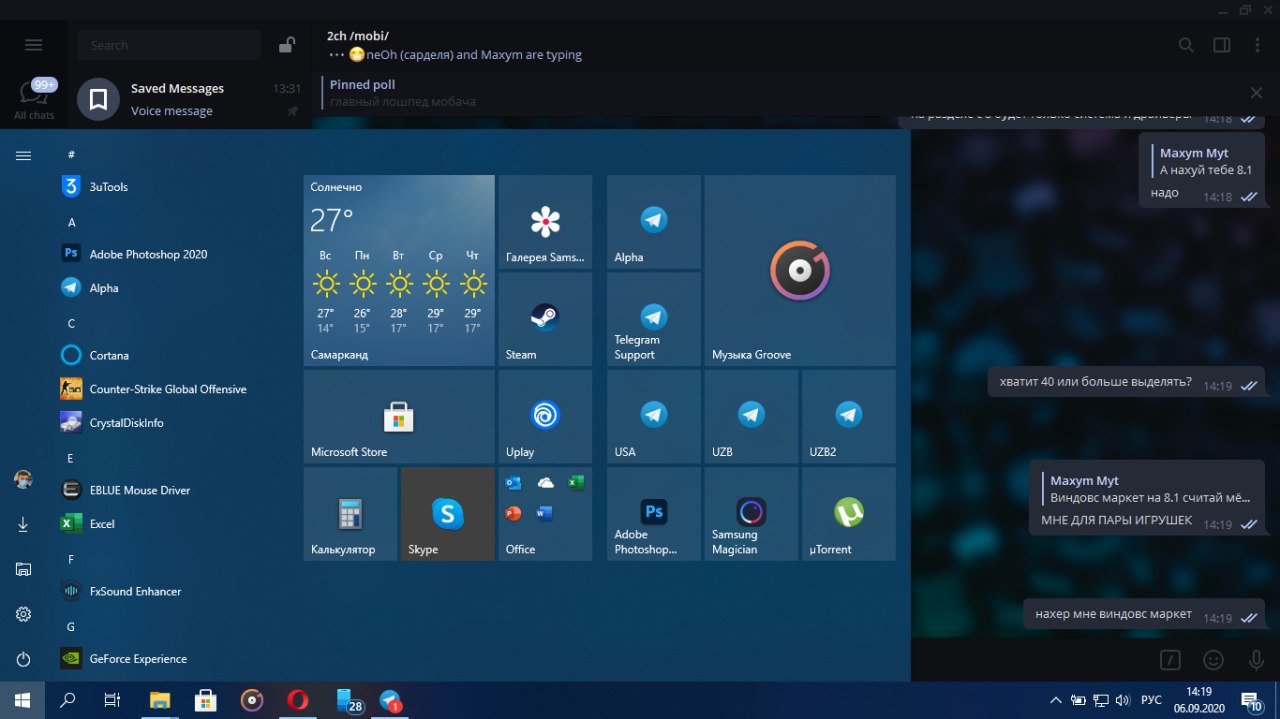Open Settings gear in the Start menu

point(23,614)
